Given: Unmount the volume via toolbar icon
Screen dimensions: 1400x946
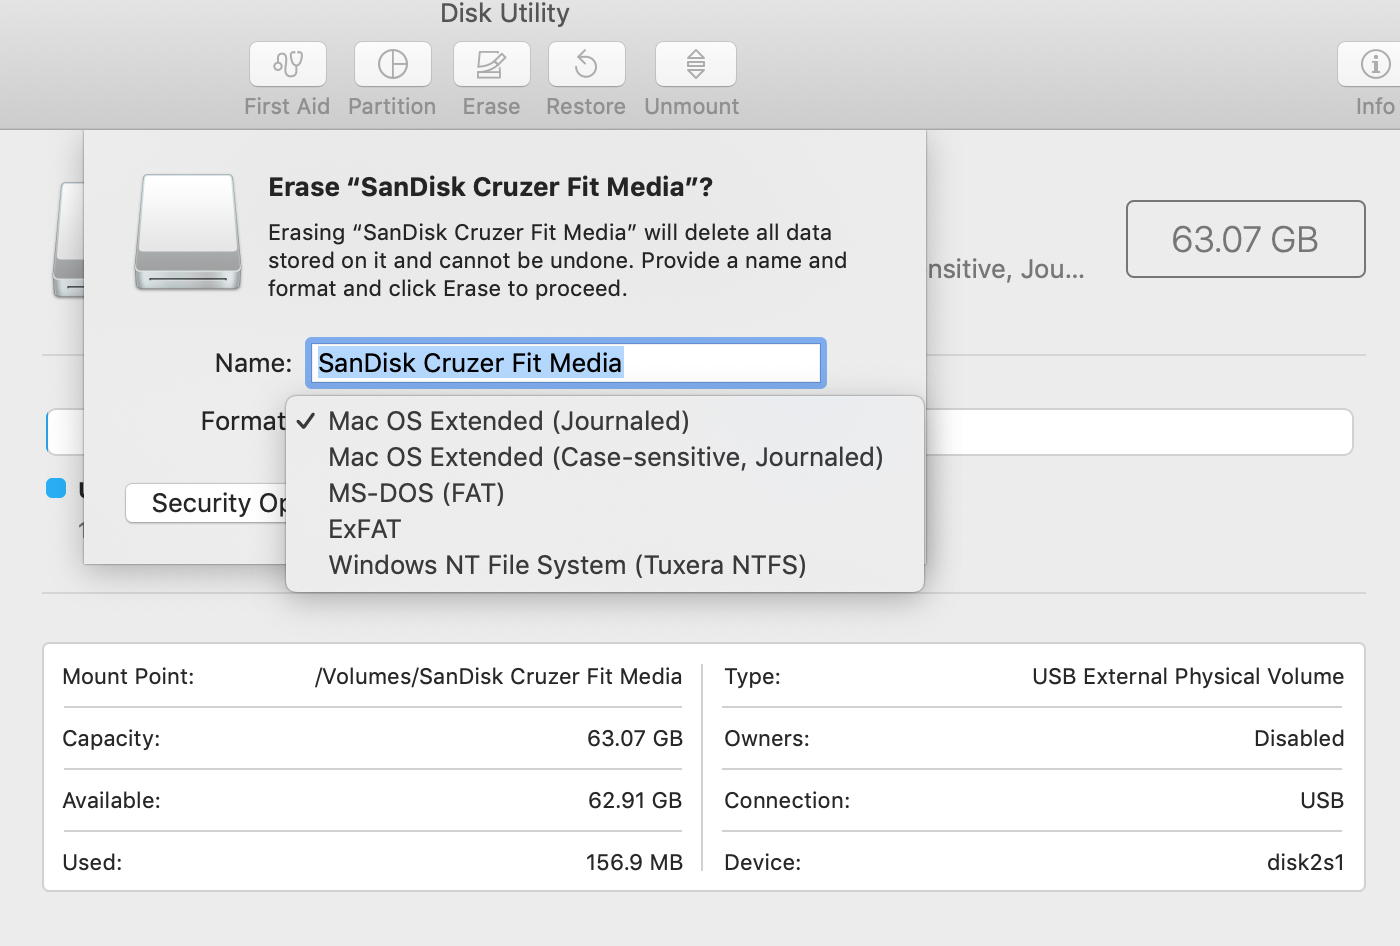Looking at the screenshot, I should click(696, 65).
